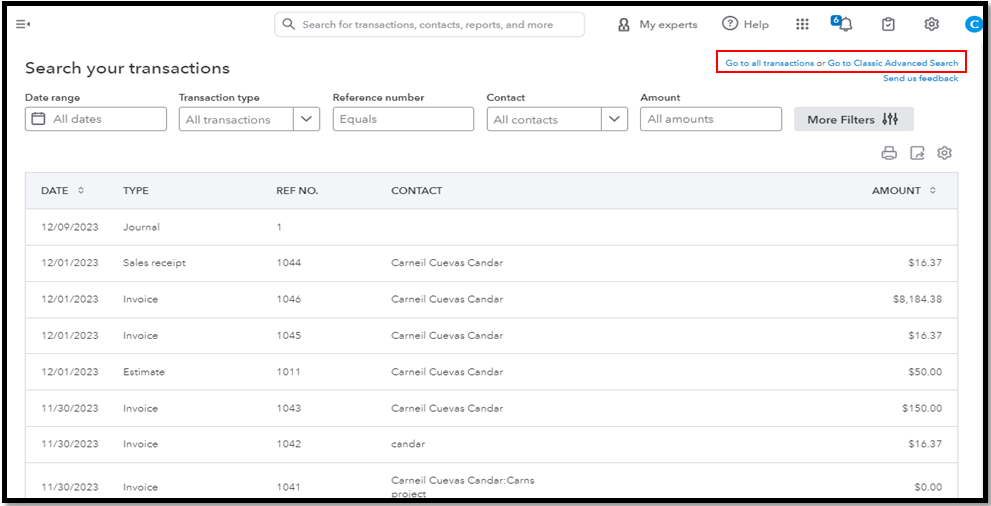
Task: Click the More Filters button
Action: [853, 119]
